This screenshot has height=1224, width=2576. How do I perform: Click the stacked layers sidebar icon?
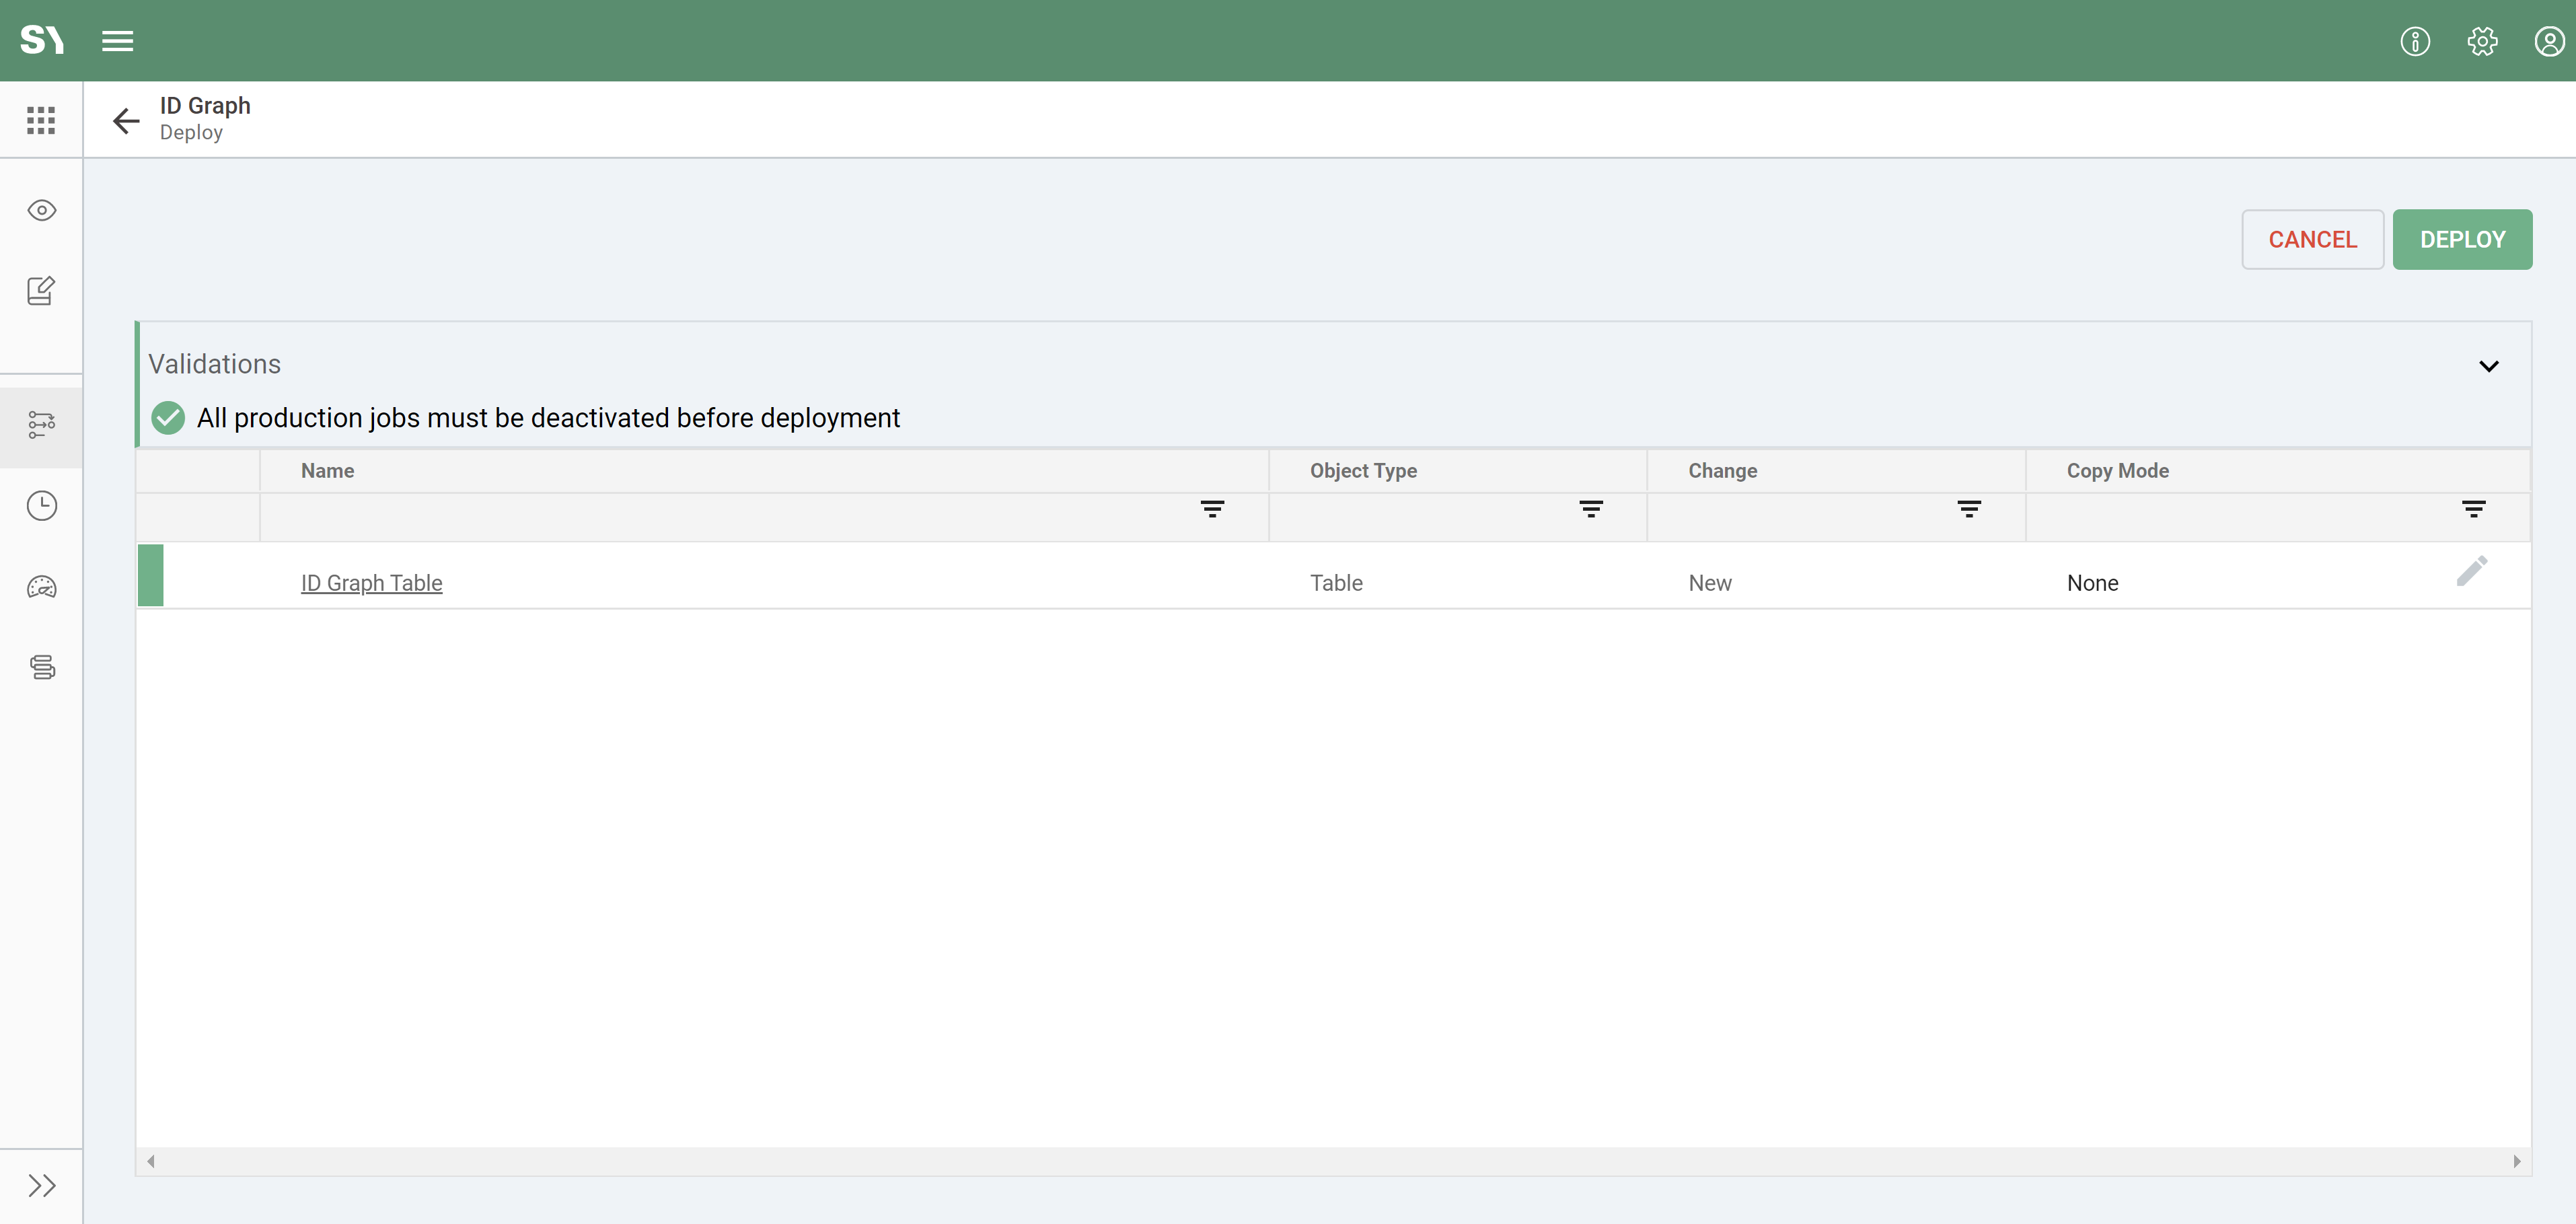pos(41,667)
